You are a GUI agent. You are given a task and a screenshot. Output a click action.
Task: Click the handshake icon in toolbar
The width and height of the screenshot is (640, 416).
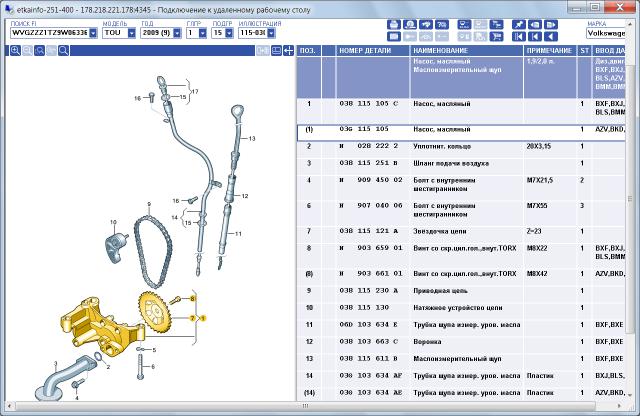coord(426,24)
